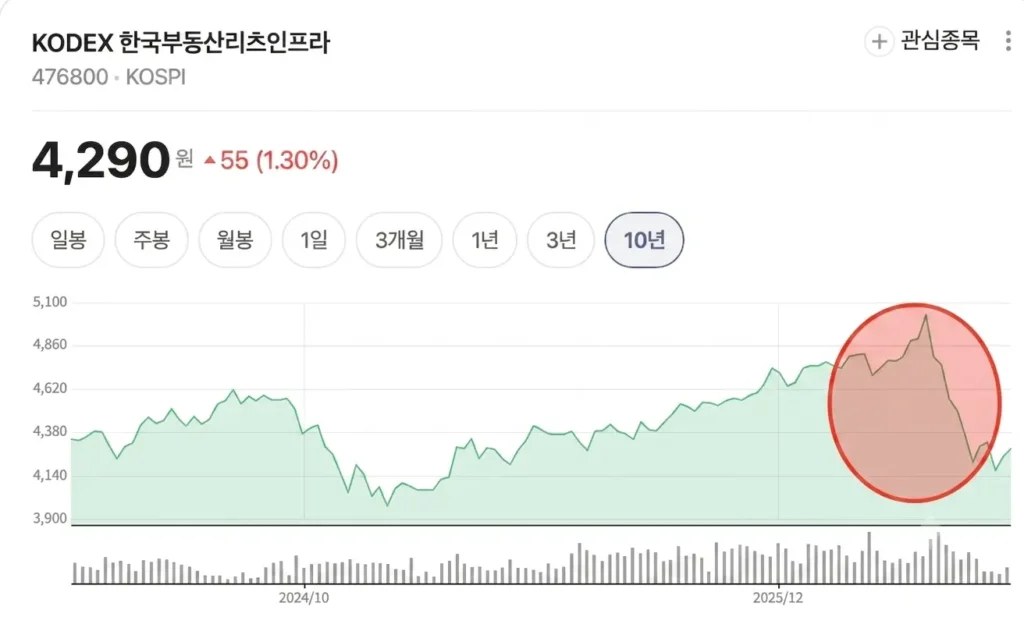Click the volume bars below the chart
Screen dimensions: 1024x624
click(x=541, y=558)
